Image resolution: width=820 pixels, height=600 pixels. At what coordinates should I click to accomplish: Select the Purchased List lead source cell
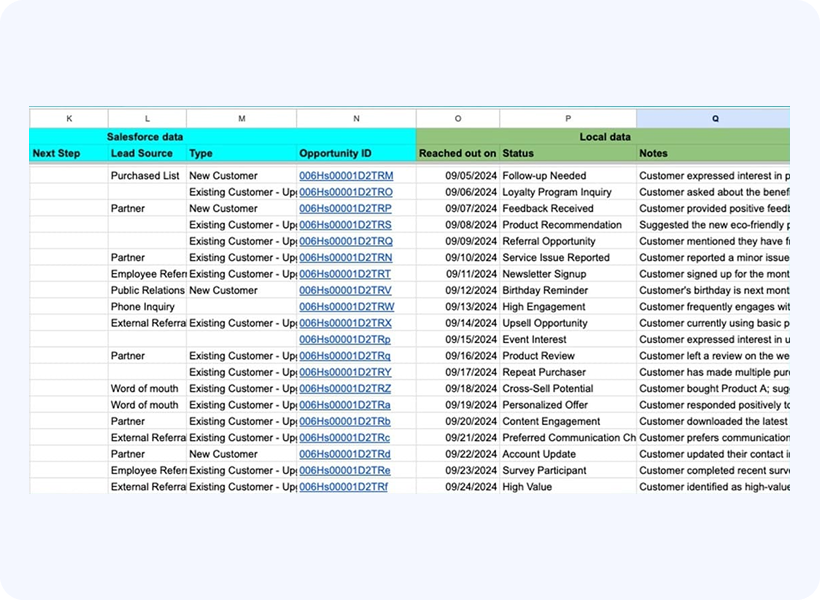(x=146, y=176)
